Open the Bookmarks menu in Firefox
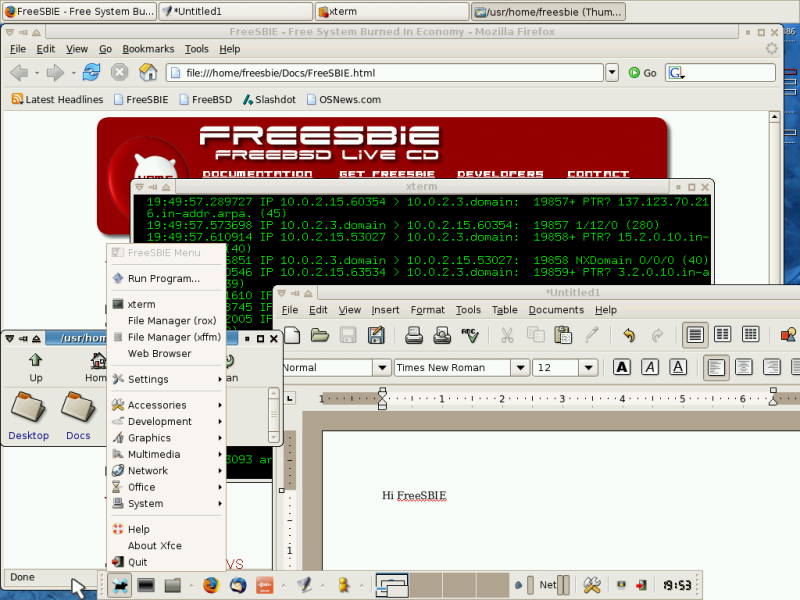Screen dimensions: 800x600 (148, 48)
